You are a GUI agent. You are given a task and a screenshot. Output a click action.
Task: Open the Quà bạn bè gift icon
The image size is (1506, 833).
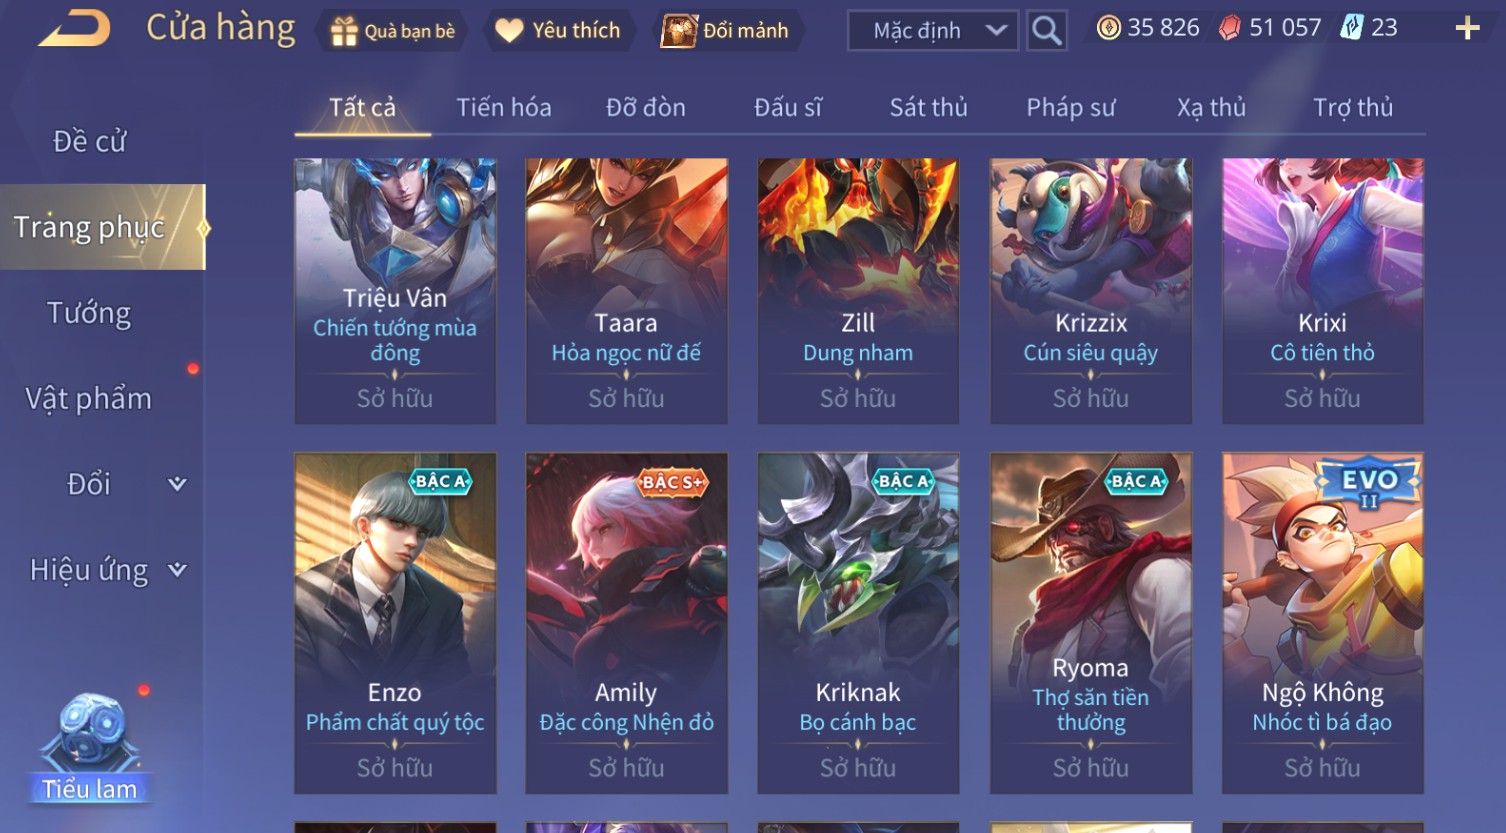344,32
